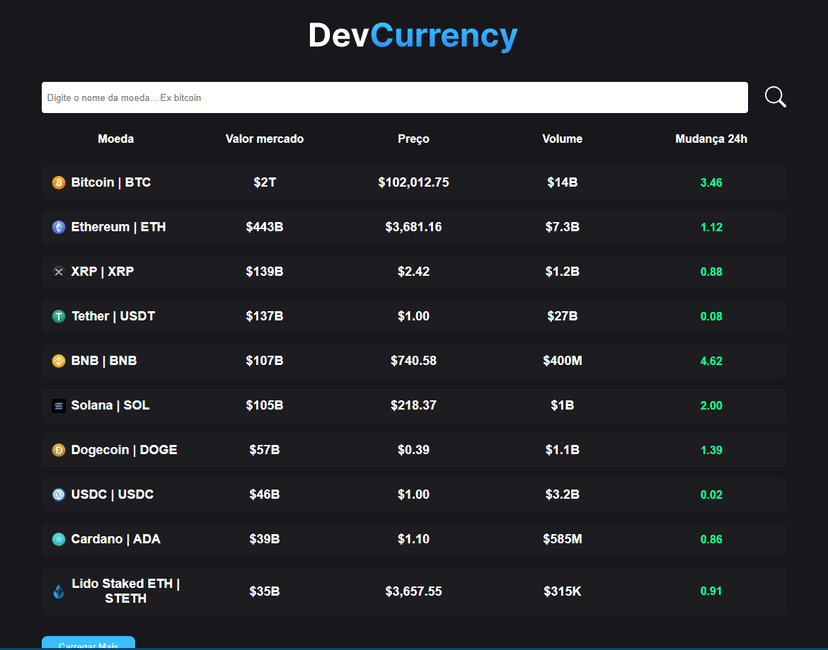This screenshot has width=828, height=650.
Task: Select XRP 24h change 0.88
Action: point(711,272)
